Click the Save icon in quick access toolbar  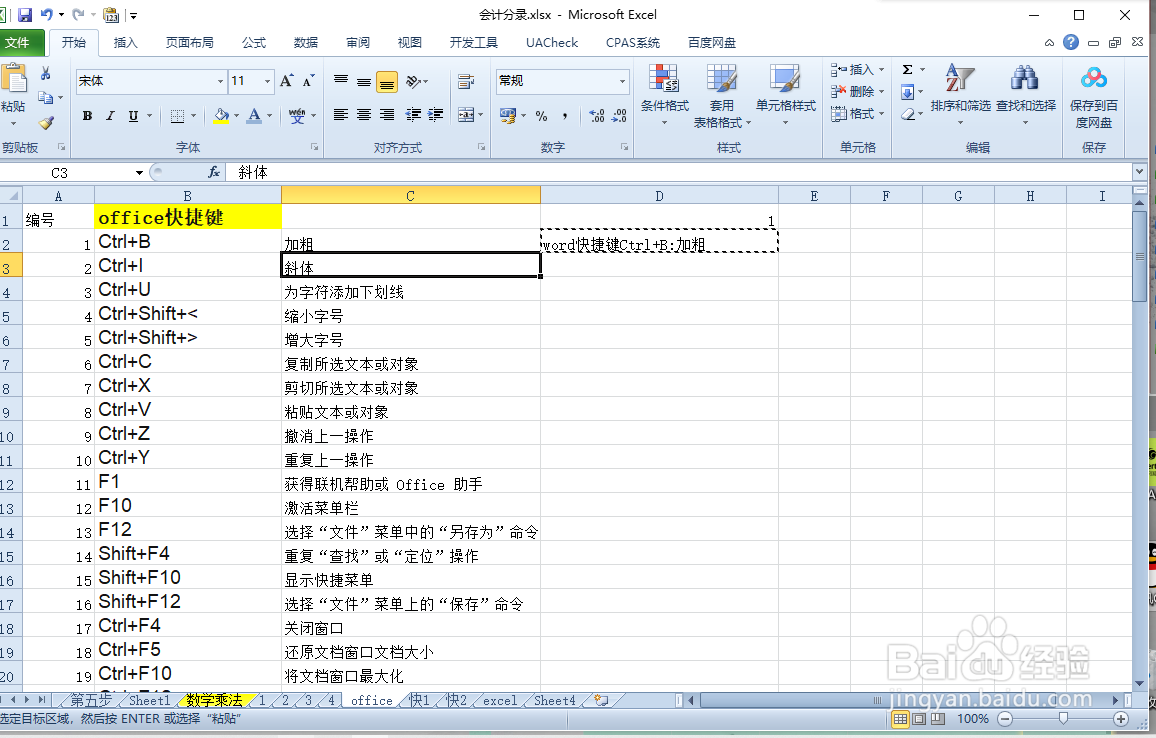(25, 15)
